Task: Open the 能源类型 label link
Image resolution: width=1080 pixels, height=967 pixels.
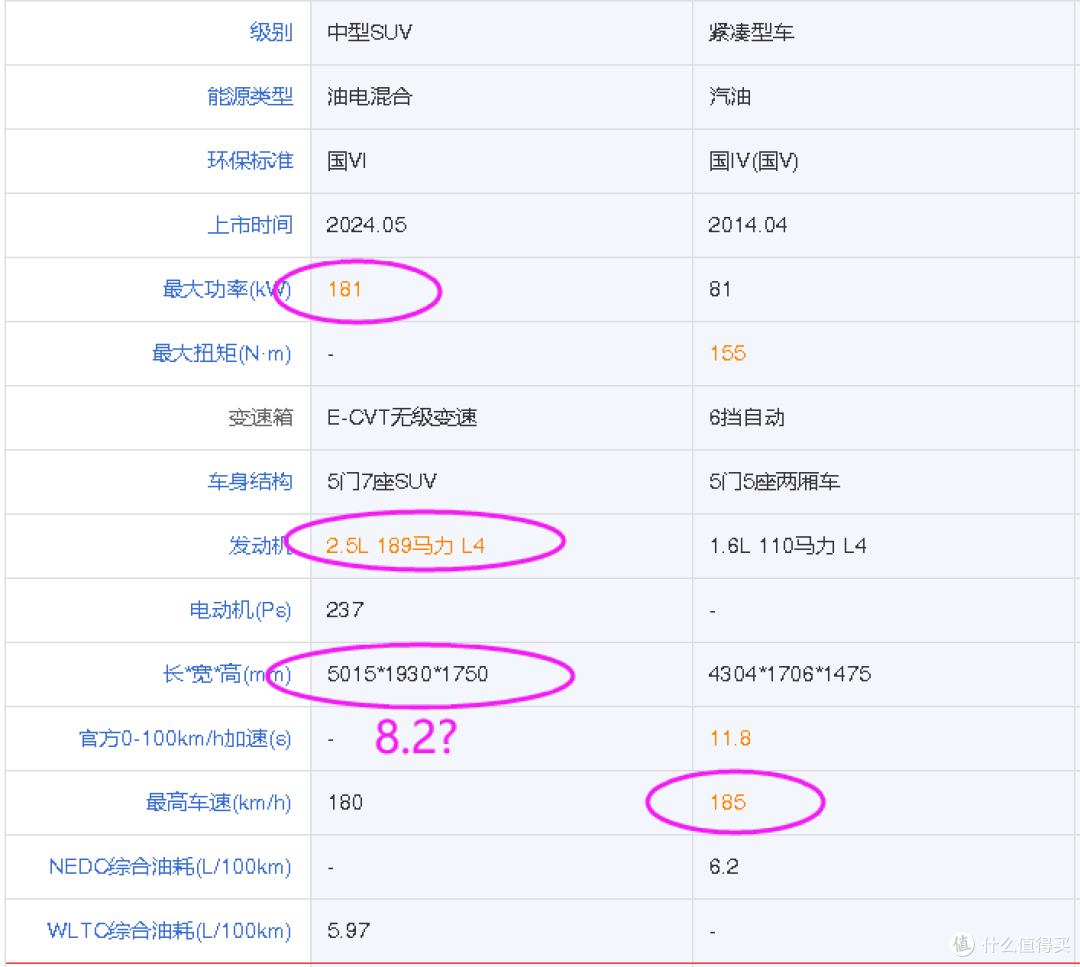Action: coord(250,96)
